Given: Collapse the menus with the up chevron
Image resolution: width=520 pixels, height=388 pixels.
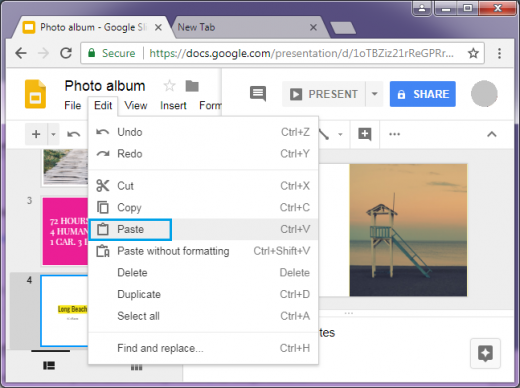Looking at the screenshot, I should click(x=492, y=134).
